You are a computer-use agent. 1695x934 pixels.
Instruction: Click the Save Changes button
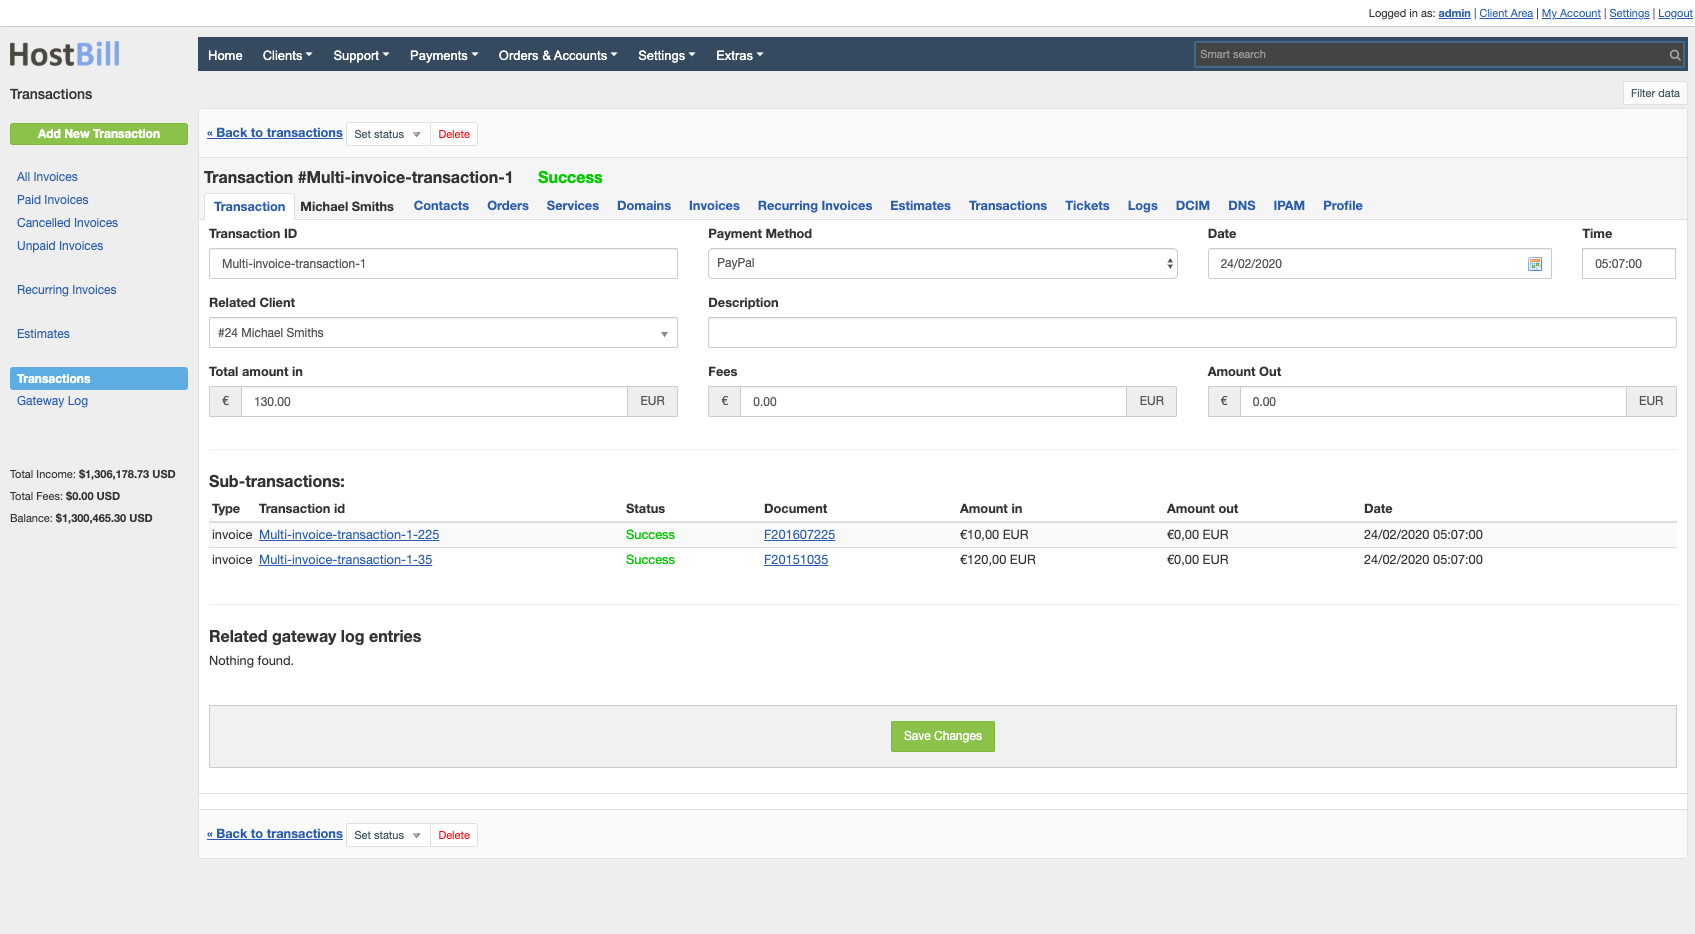tap(942, 736)
